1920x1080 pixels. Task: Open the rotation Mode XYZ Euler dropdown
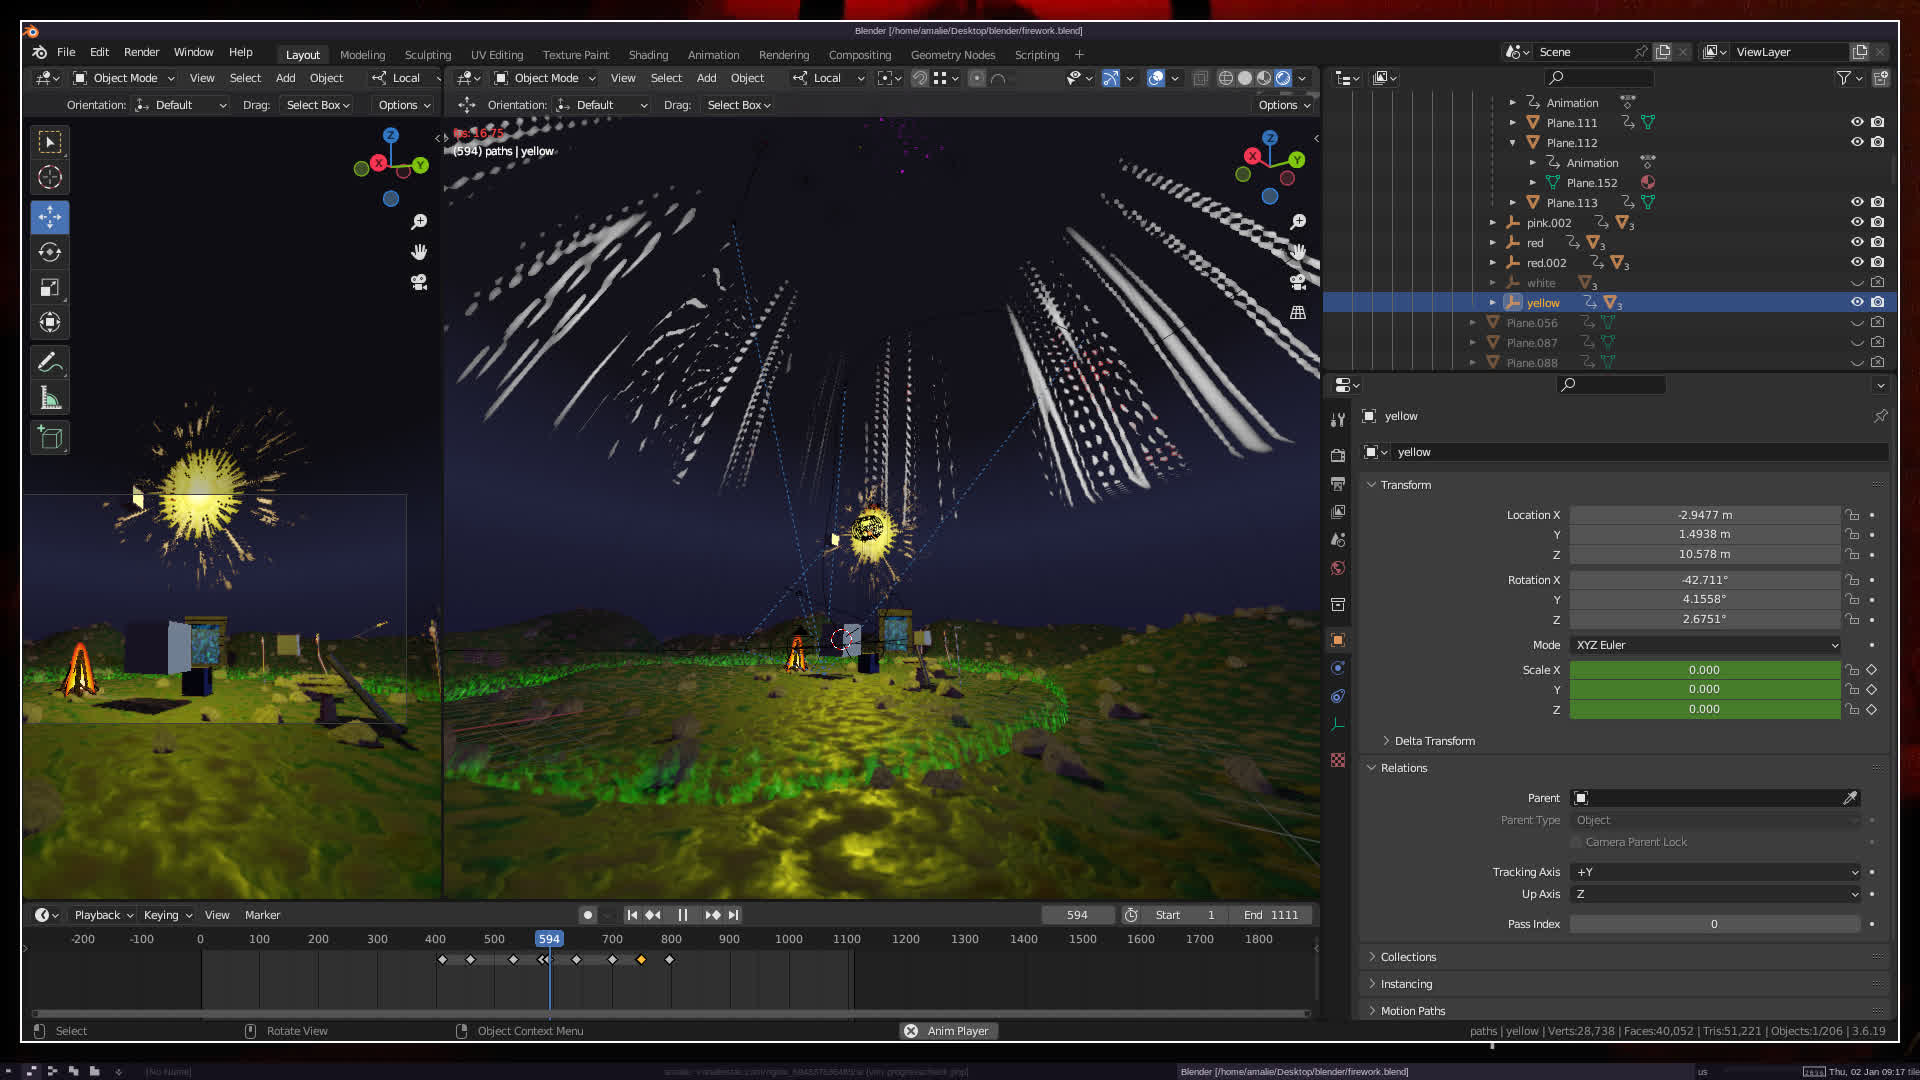pyautogui.click(x=1705, y=645)
